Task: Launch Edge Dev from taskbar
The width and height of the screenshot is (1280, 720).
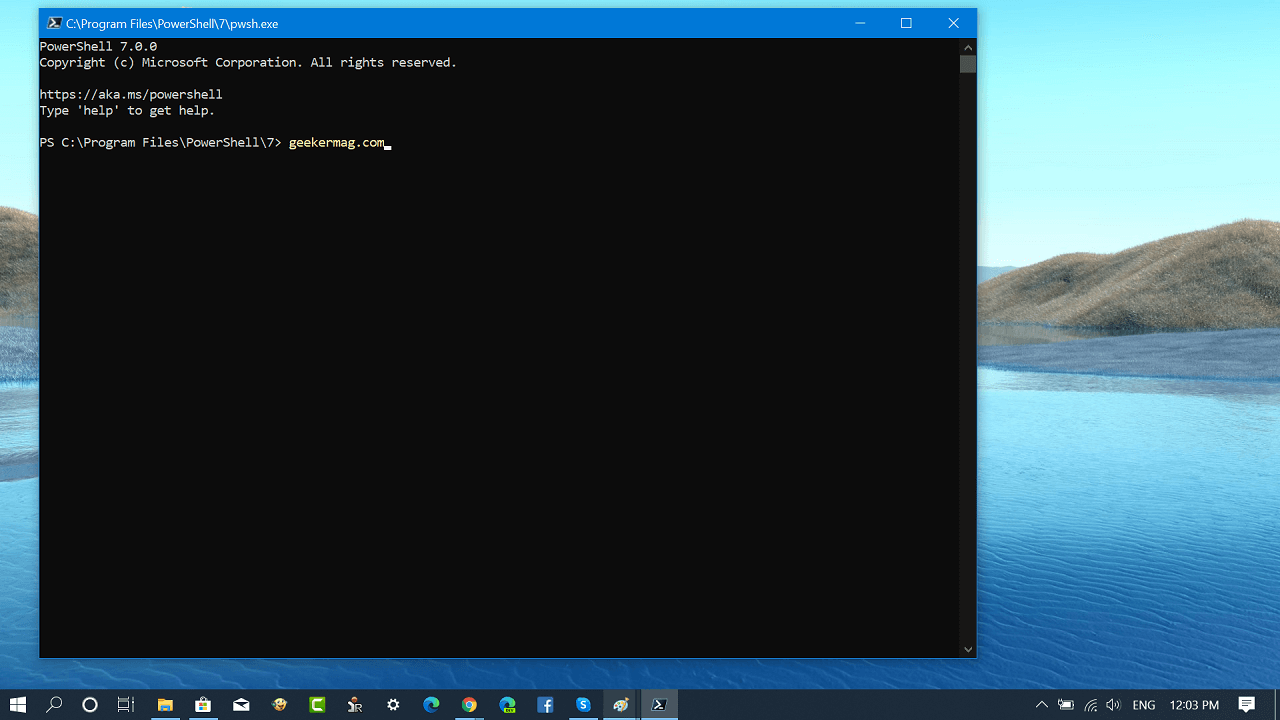Action: (507, 705)
